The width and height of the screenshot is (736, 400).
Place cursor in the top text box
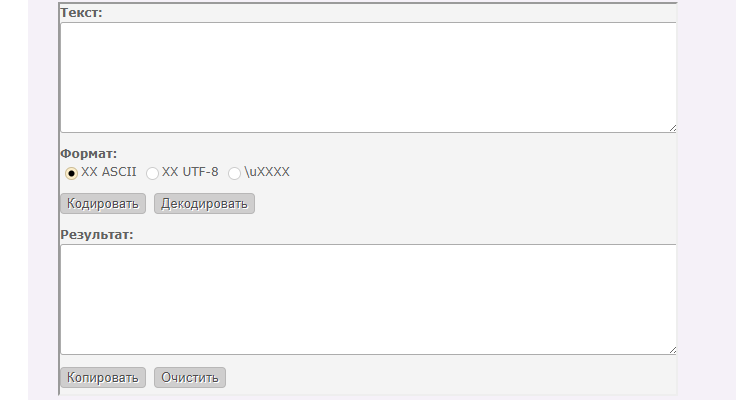368,77
